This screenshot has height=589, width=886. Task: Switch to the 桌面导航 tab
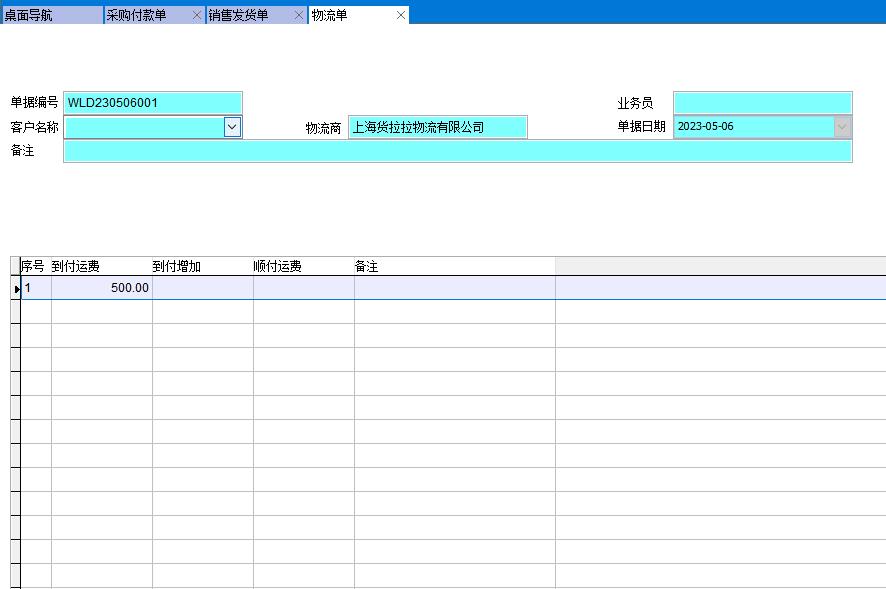(50, 15)
